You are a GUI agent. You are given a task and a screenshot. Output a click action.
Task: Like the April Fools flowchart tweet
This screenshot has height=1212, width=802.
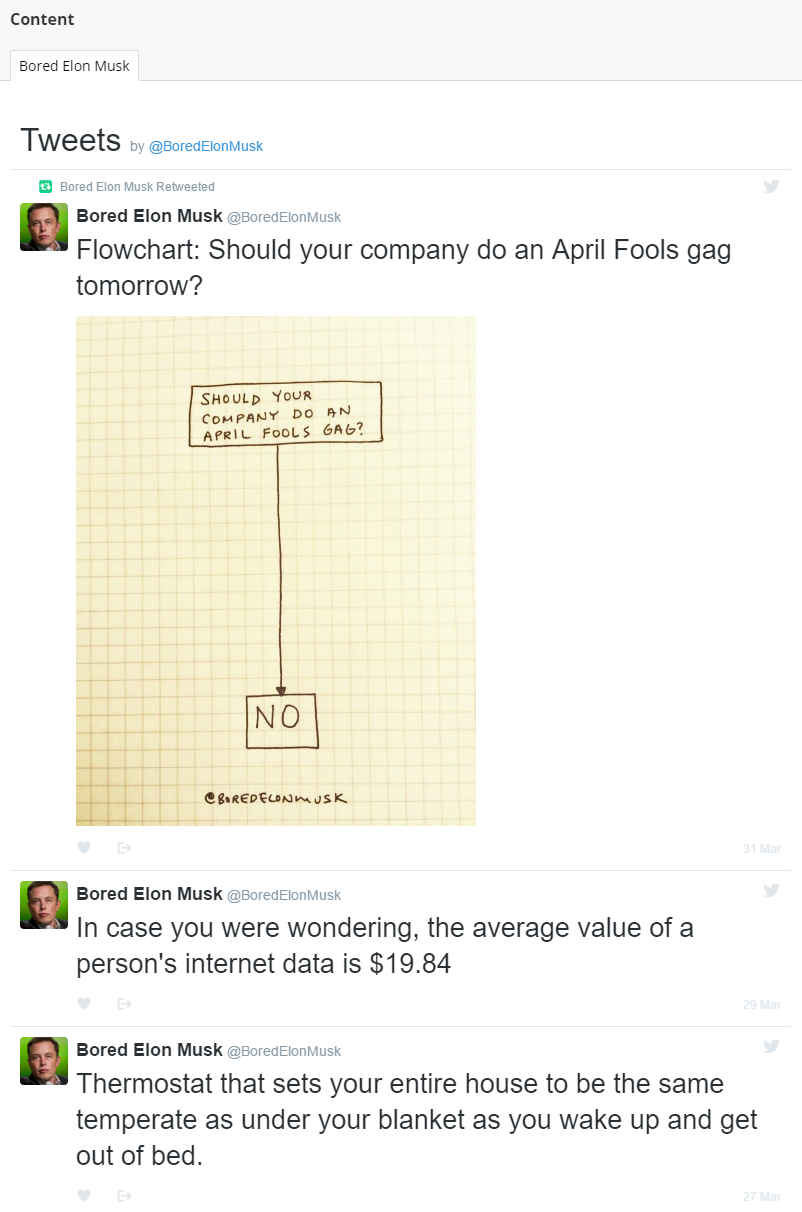coord(84,847)
